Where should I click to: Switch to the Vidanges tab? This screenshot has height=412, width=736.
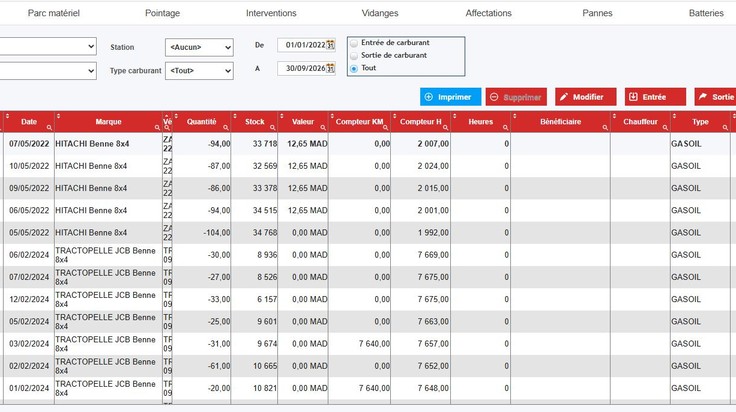pyautogui.click(x=380, y=13)
